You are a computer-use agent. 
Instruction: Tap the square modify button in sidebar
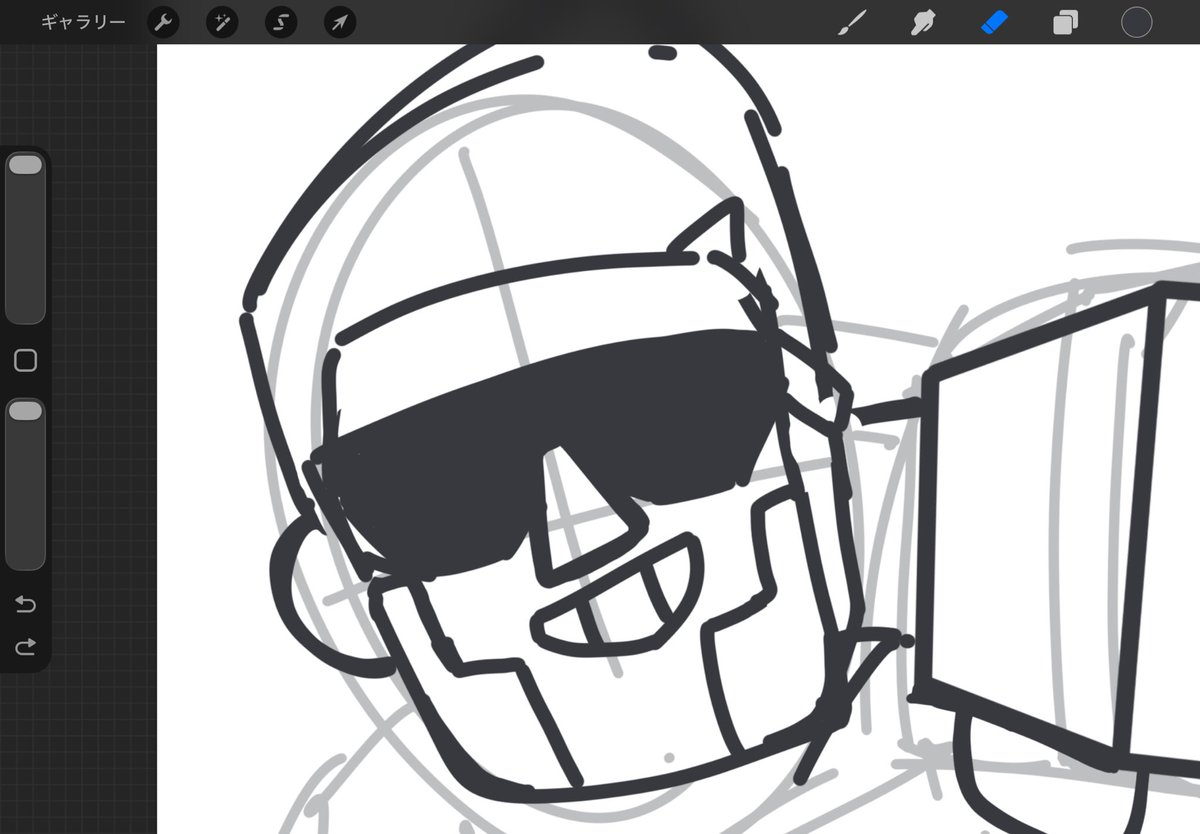point(25,361)
